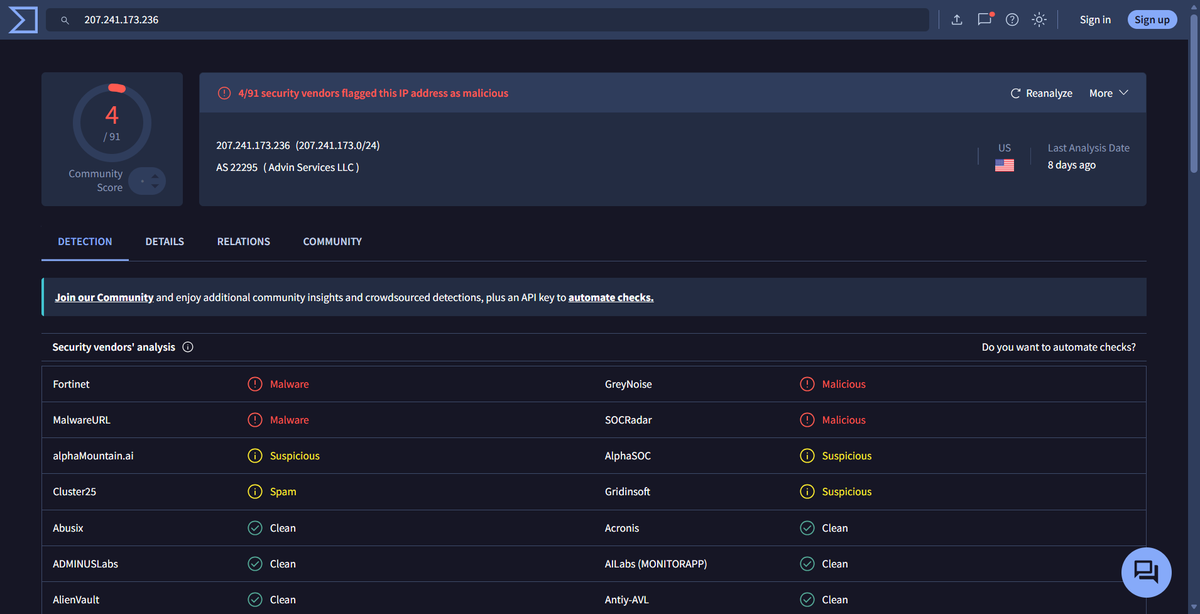Click the 4/91 detection score circle

[112, 122]
